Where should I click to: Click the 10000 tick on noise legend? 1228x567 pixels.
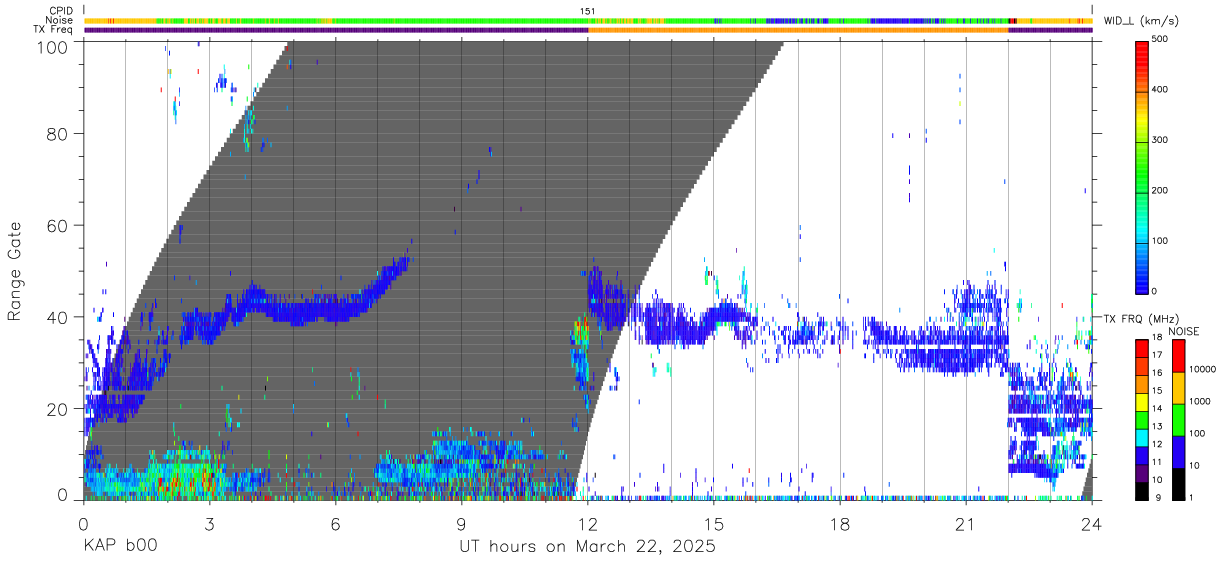1202,368
